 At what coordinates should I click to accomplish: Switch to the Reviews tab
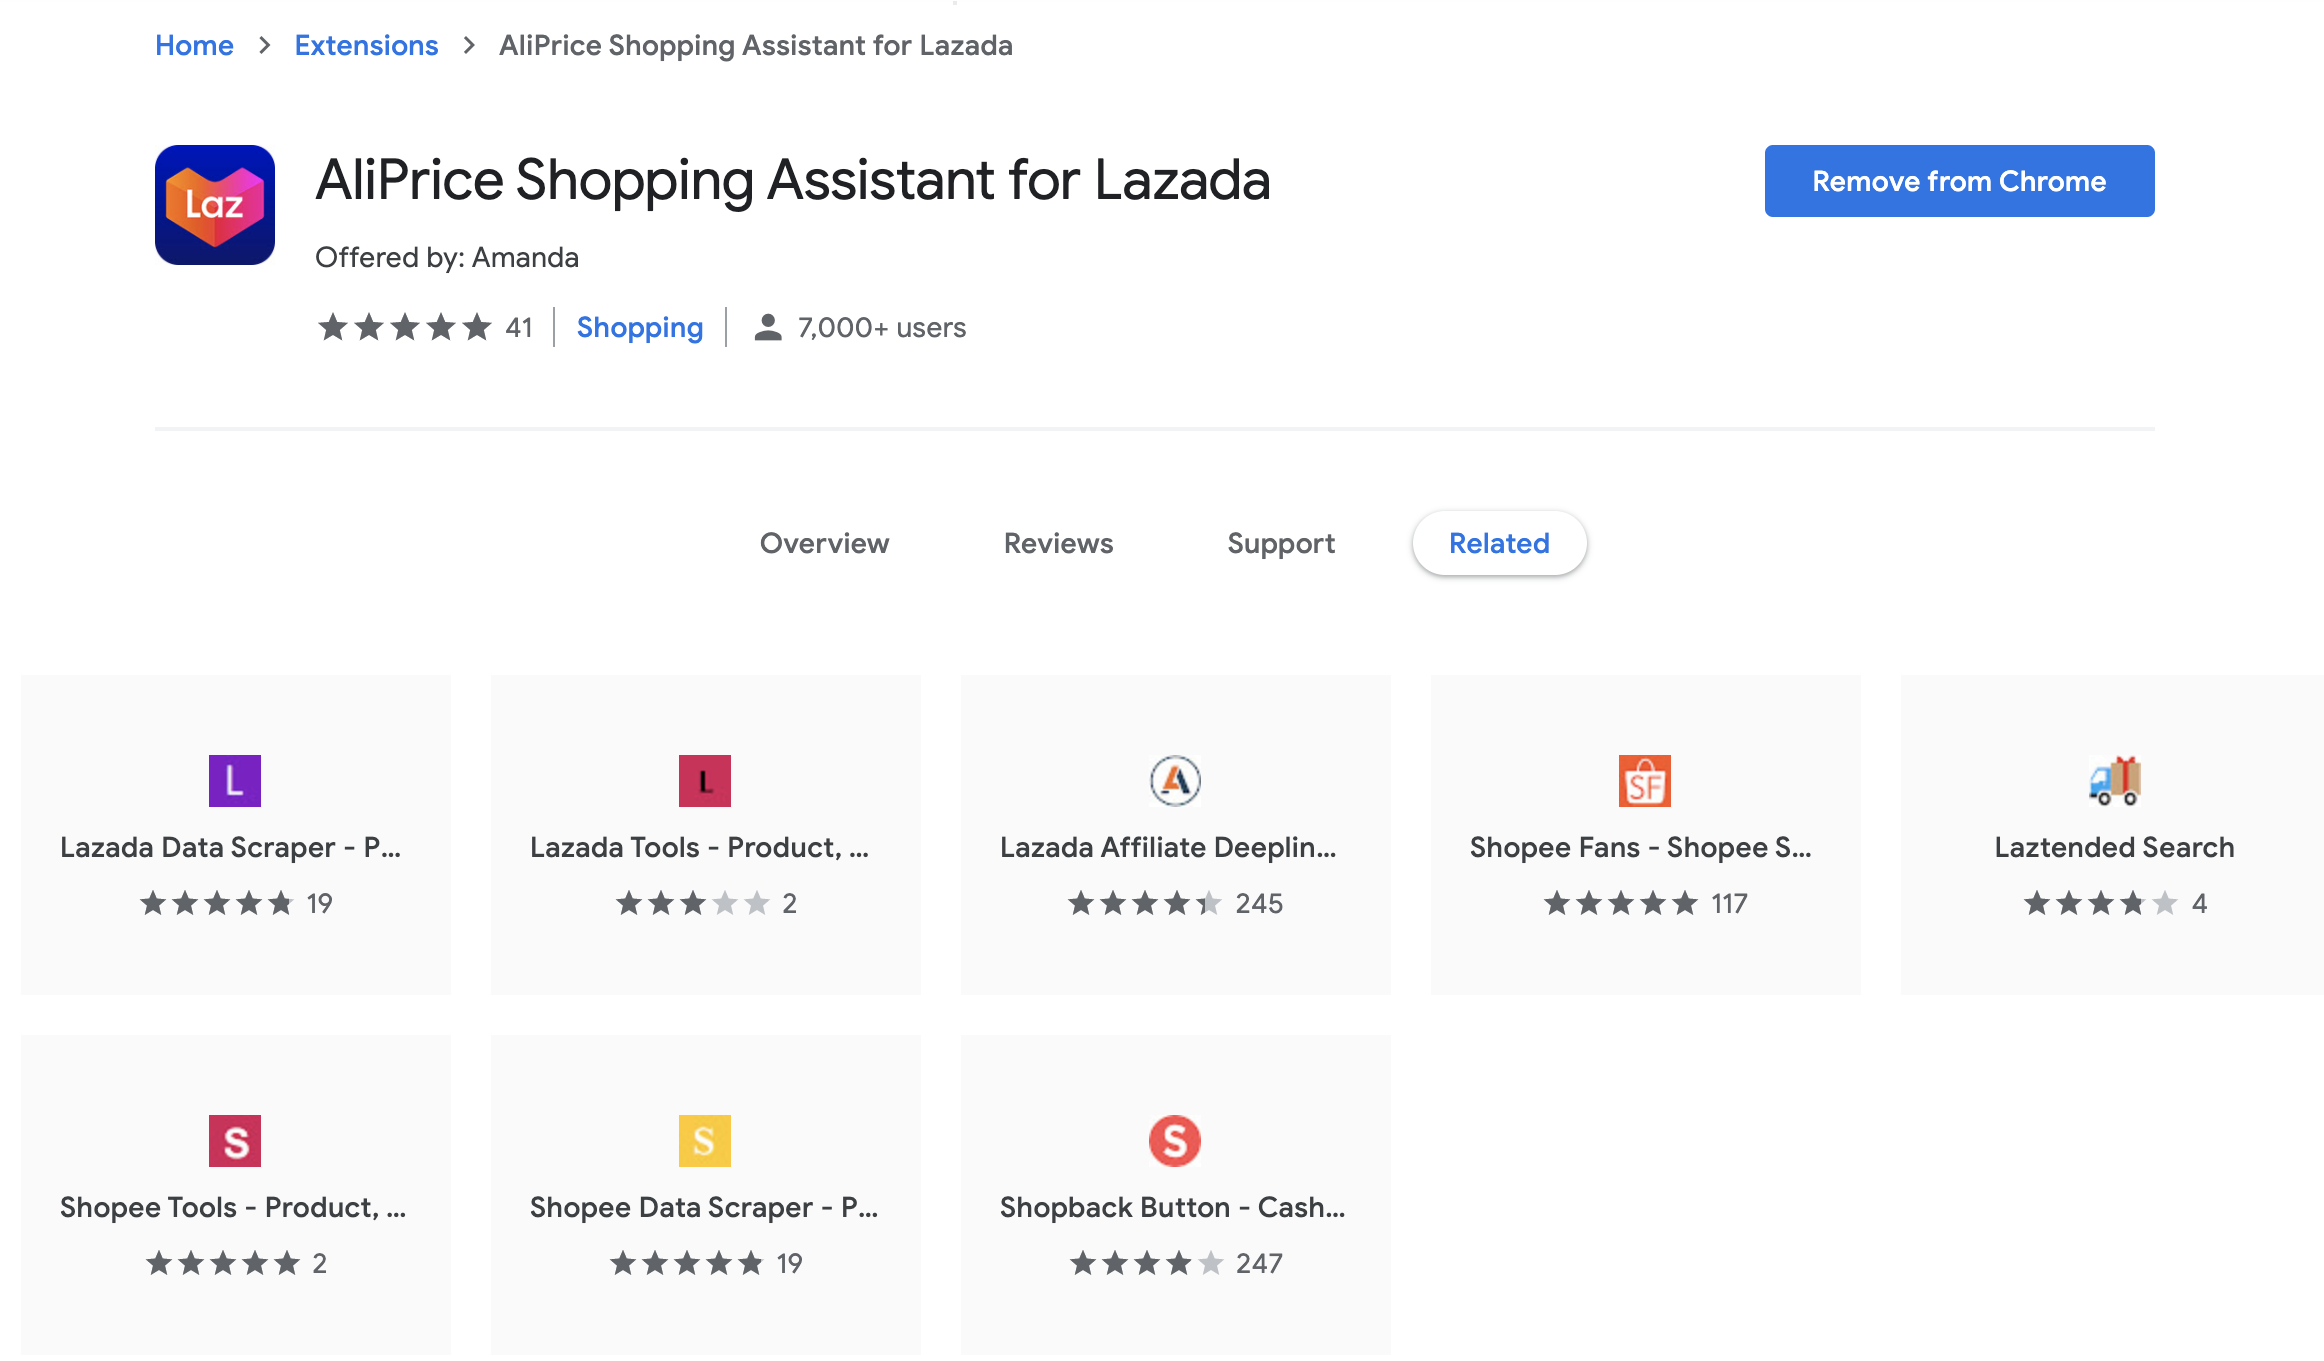[1058, 543]
